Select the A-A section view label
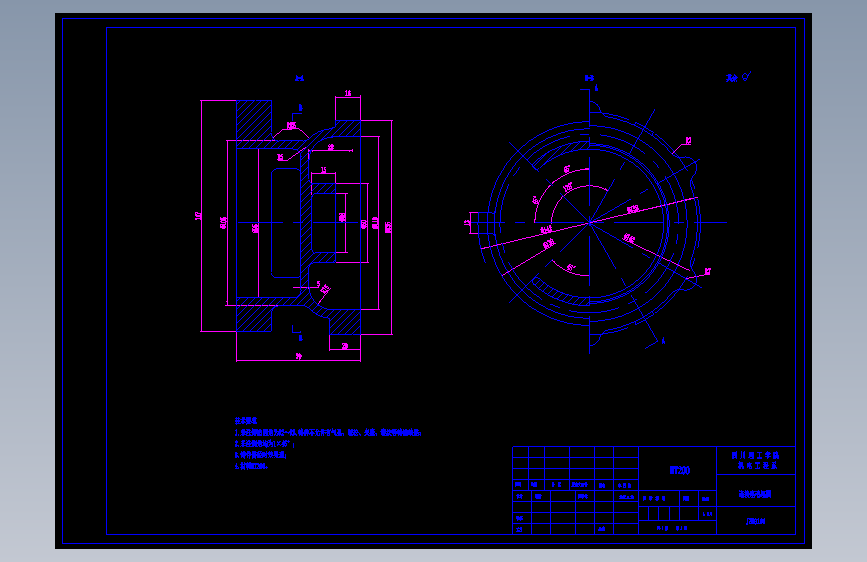This screenshot has height=562, width=867. (299, 79)
